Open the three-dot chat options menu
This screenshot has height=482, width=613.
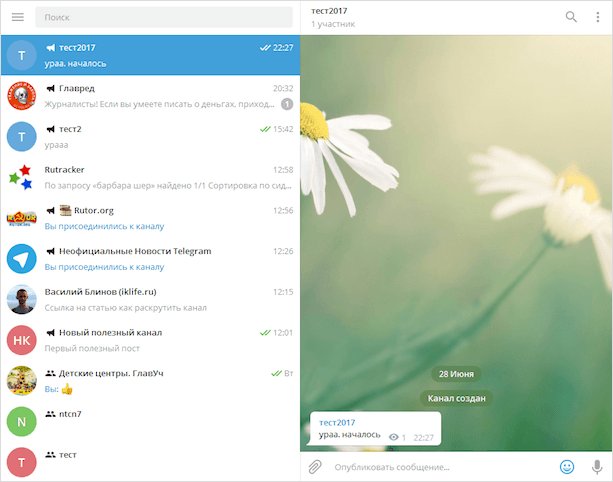click(598, 17)
